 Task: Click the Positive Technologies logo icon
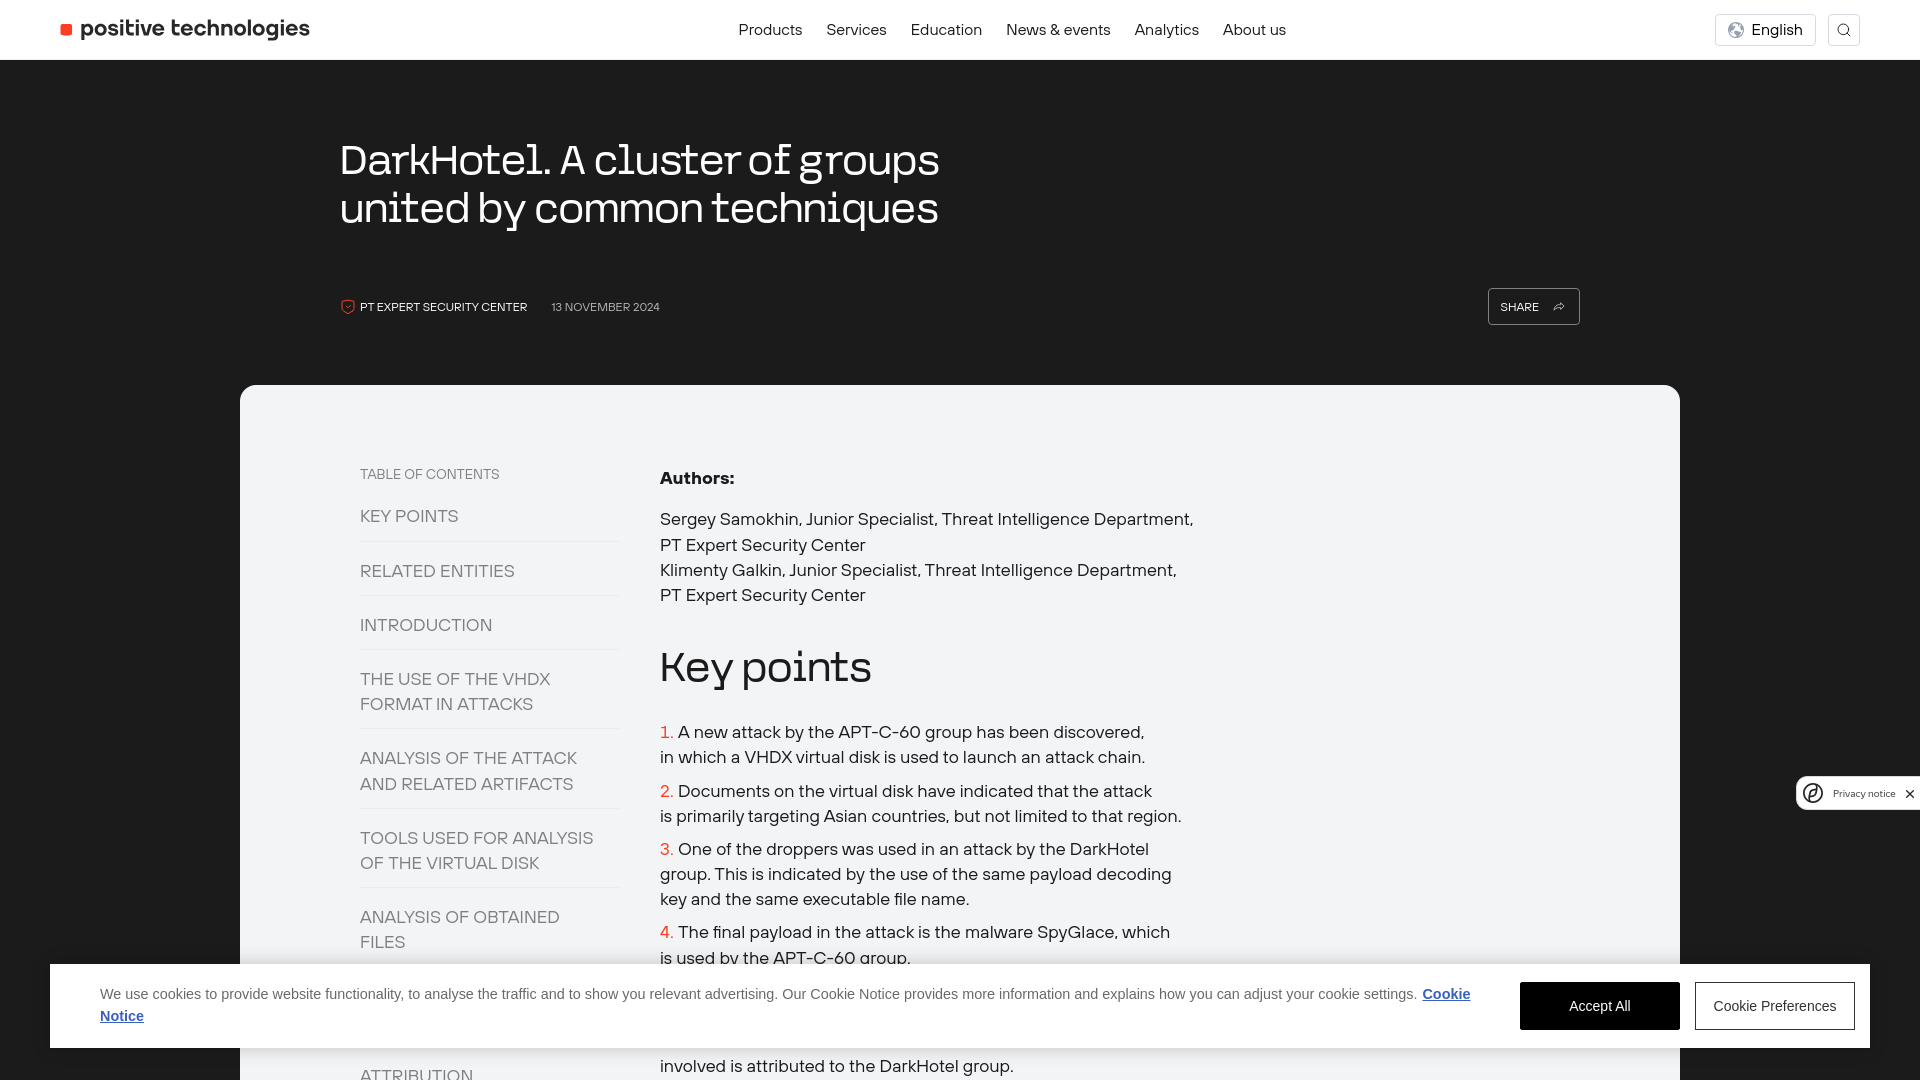[x=66, y=29]
